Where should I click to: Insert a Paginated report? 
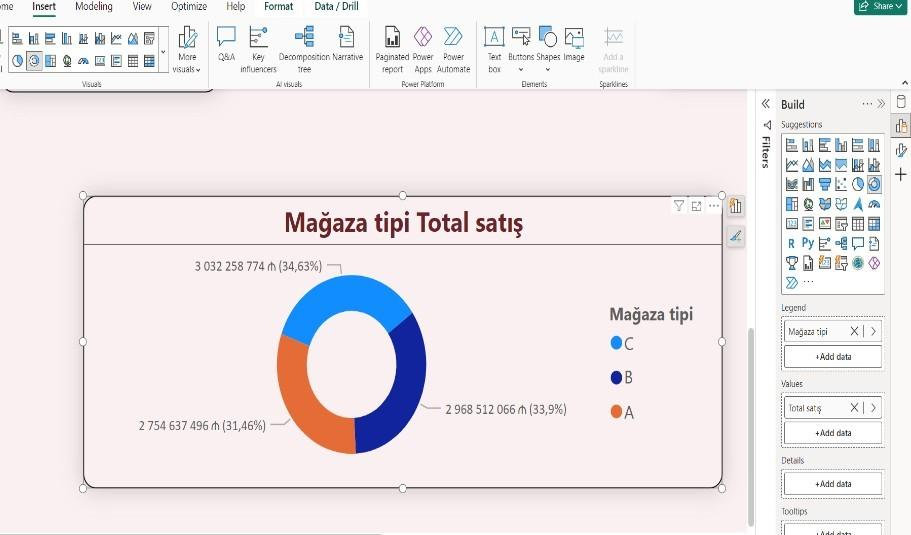coord(392,49)
